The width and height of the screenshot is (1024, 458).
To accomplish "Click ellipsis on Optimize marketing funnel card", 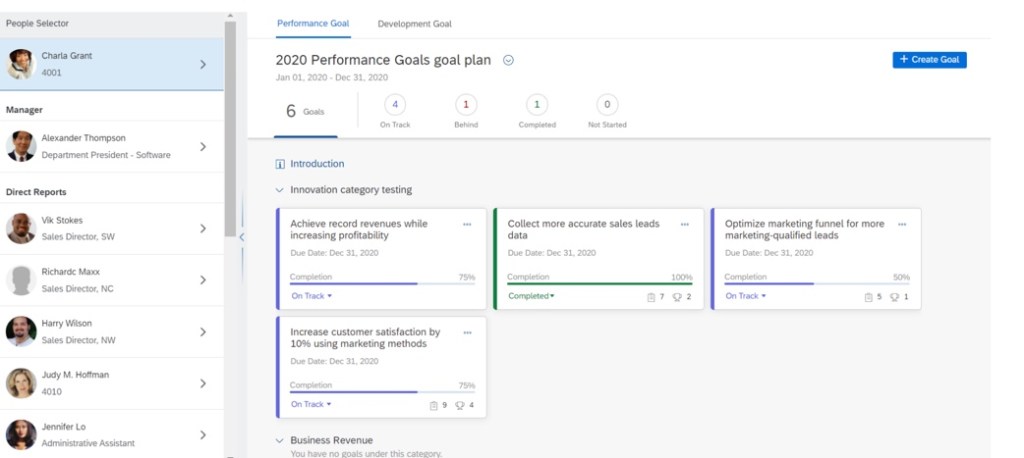I will pyautogui.click(x=901, y=225).
